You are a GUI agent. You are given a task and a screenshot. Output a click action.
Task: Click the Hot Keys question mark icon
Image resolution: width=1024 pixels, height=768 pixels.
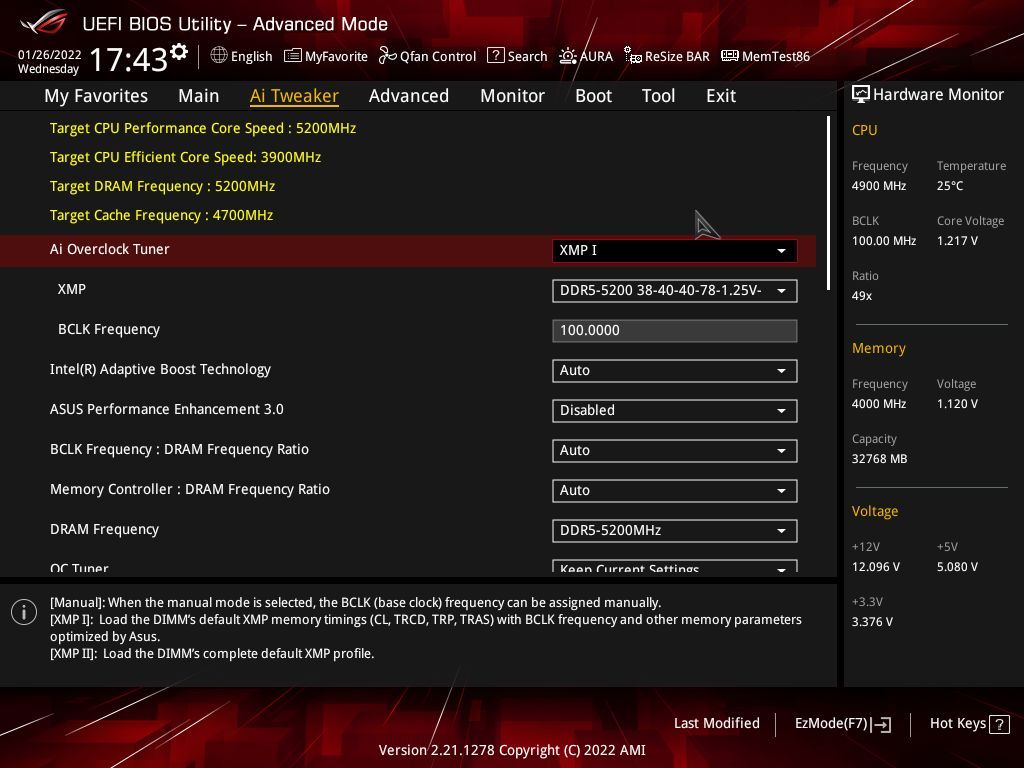[999, 724]
